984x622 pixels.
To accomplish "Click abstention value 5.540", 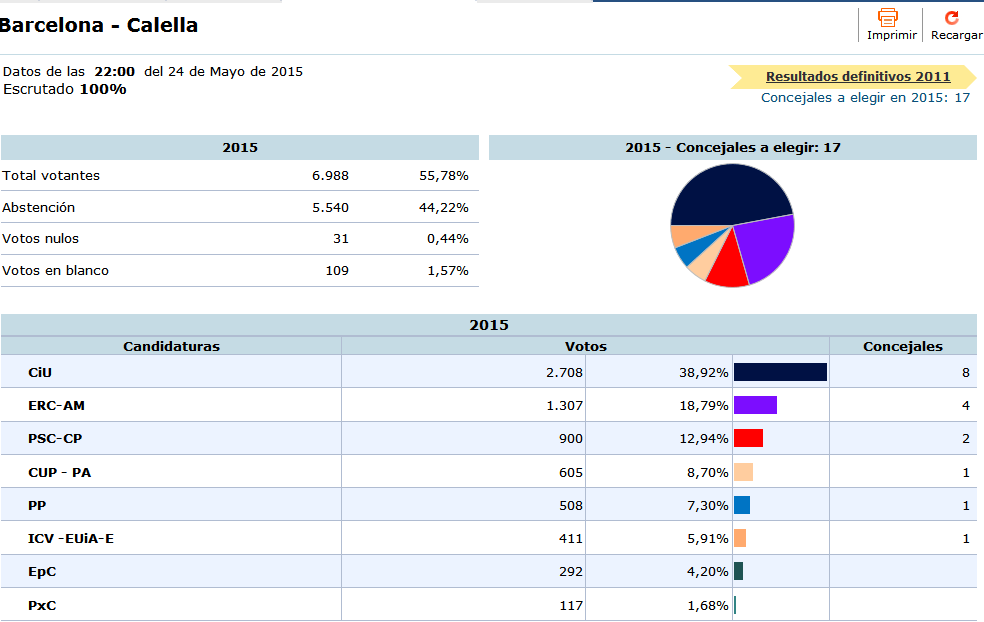I will click(x=330, y=208).
